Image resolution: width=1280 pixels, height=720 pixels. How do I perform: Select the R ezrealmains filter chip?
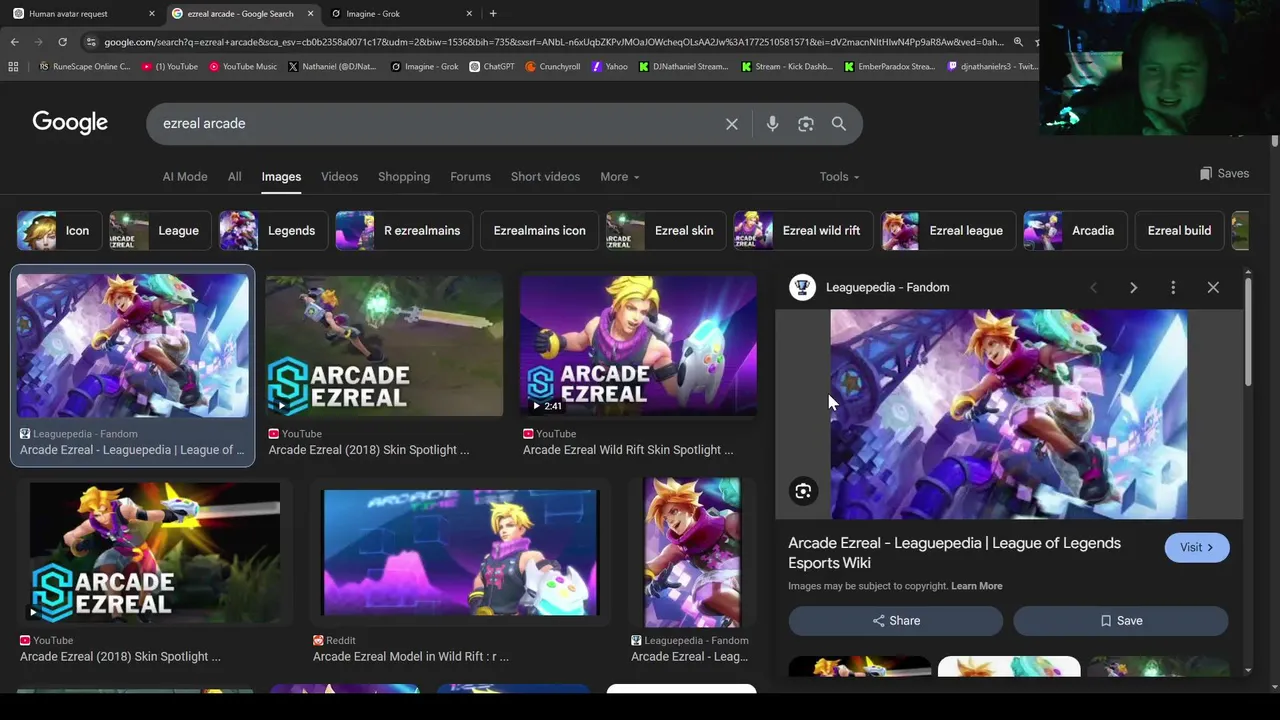(x=403, y=231)
